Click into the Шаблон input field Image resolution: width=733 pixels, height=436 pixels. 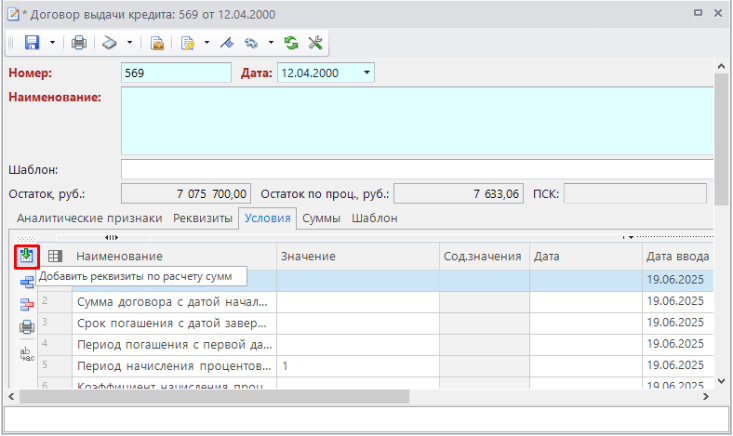(x=416, y=169)
